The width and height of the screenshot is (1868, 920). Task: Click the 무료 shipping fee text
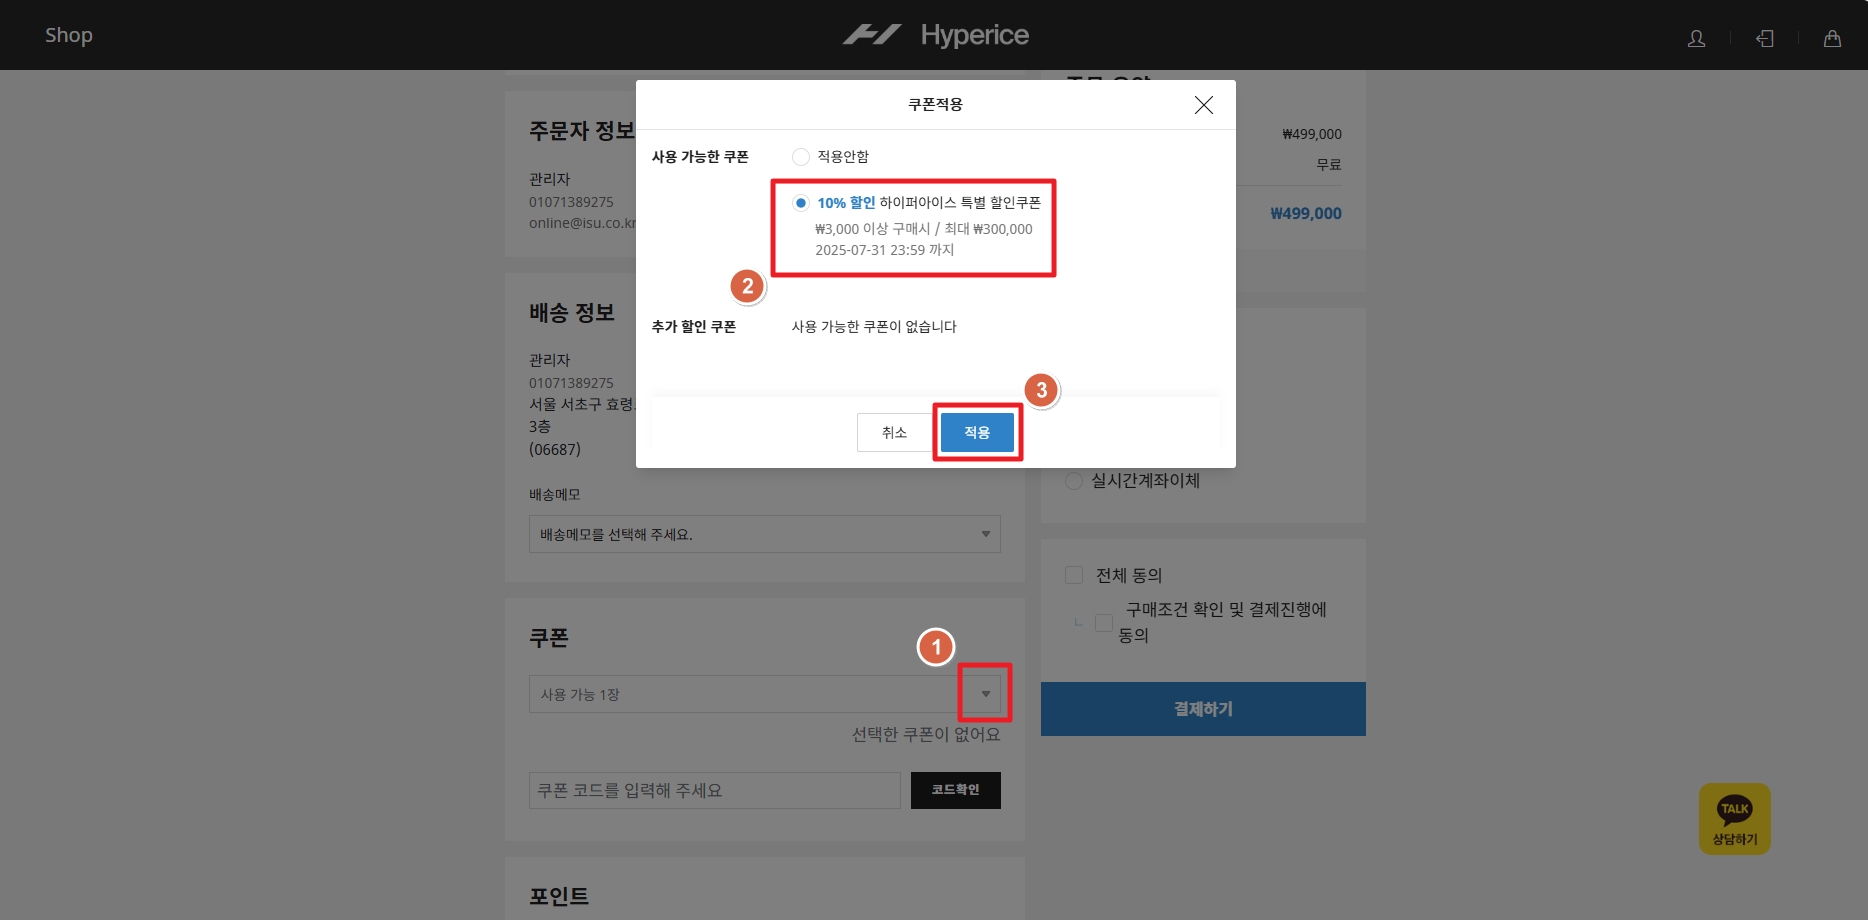click(1329, 165)
